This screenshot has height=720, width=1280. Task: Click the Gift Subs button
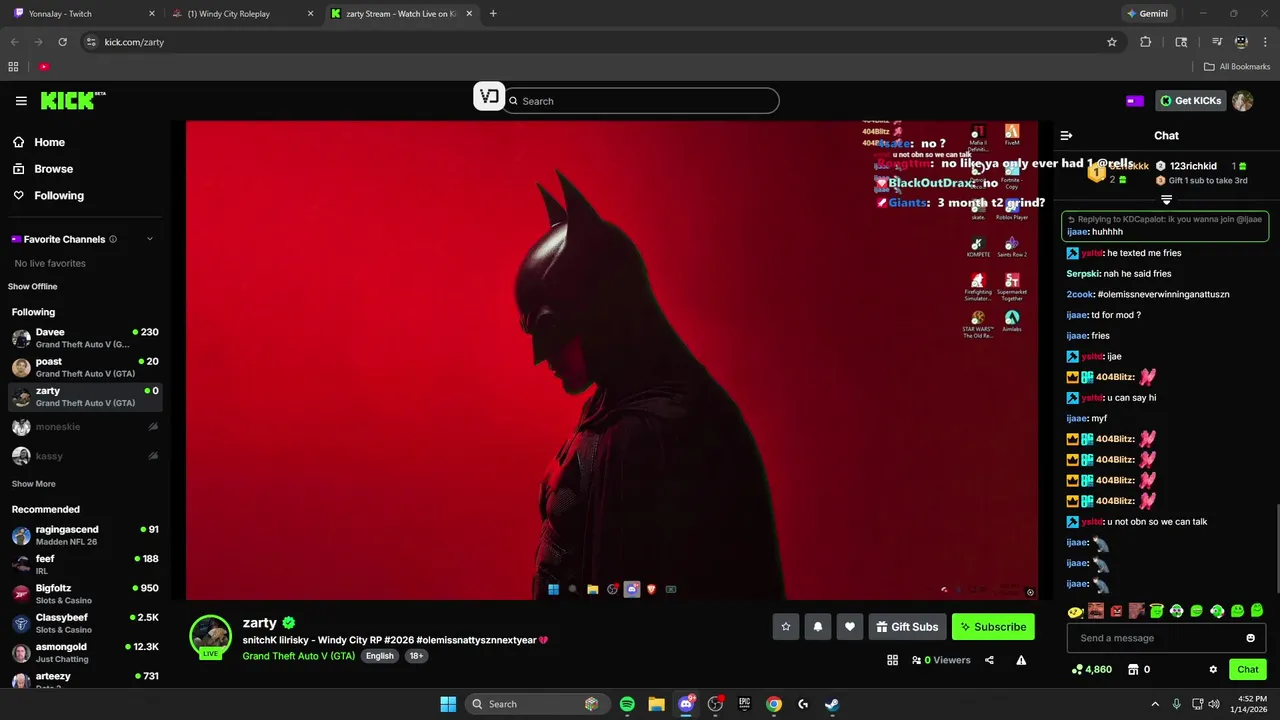(907, 627)
